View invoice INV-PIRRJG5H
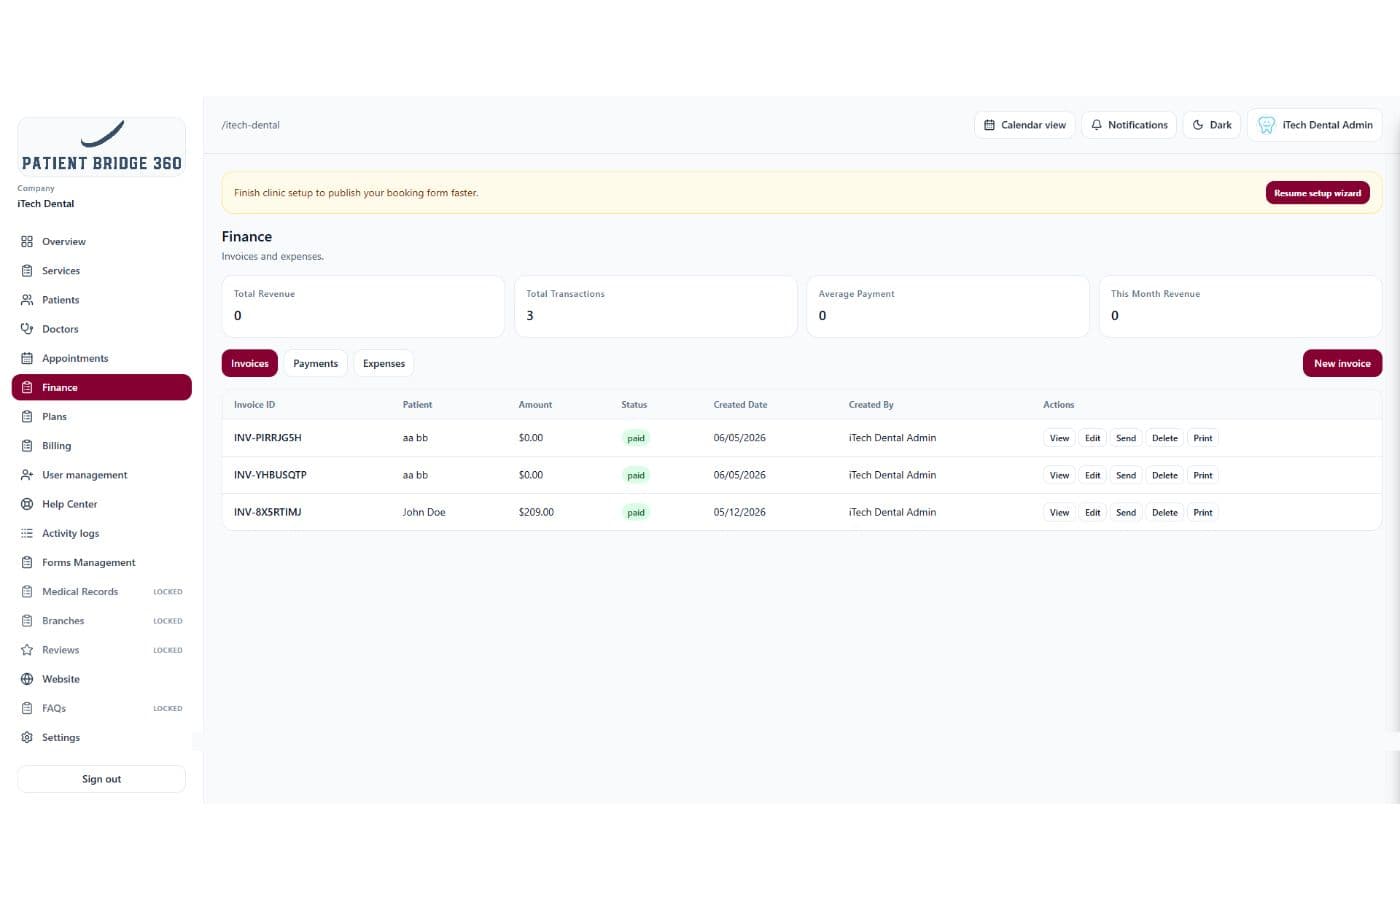 point(1059,438)
